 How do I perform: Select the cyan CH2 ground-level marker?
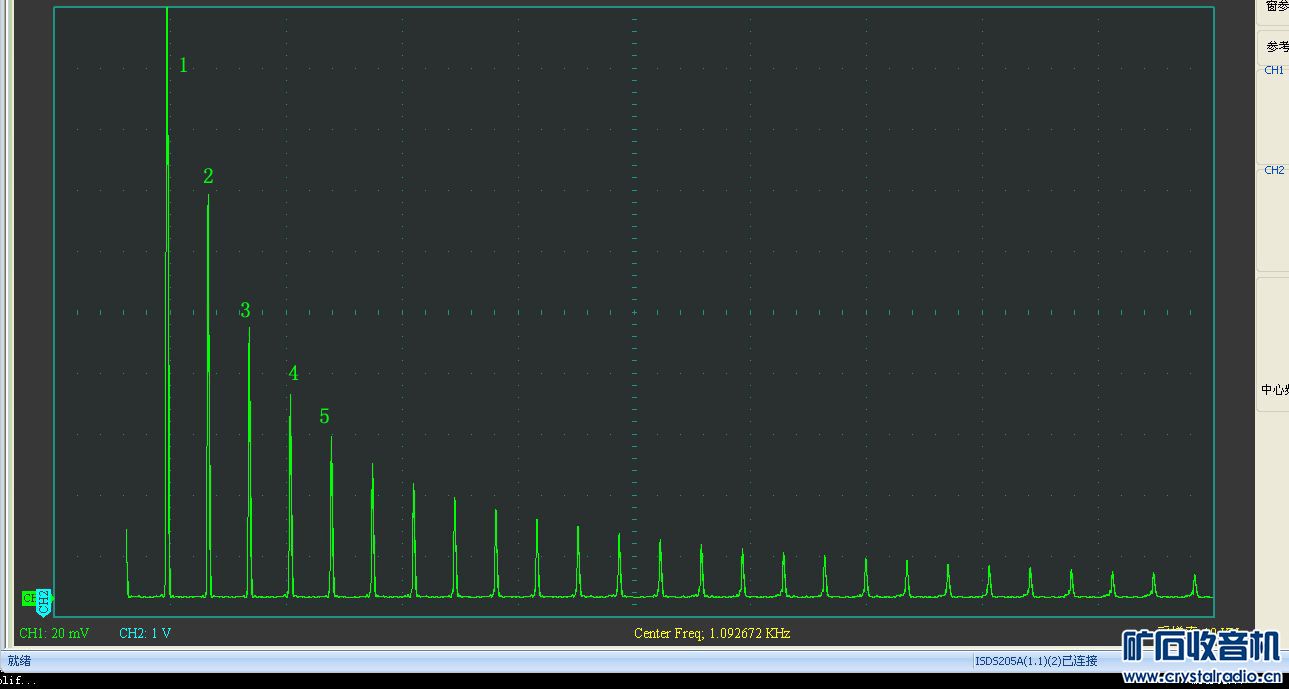point(44,602)
